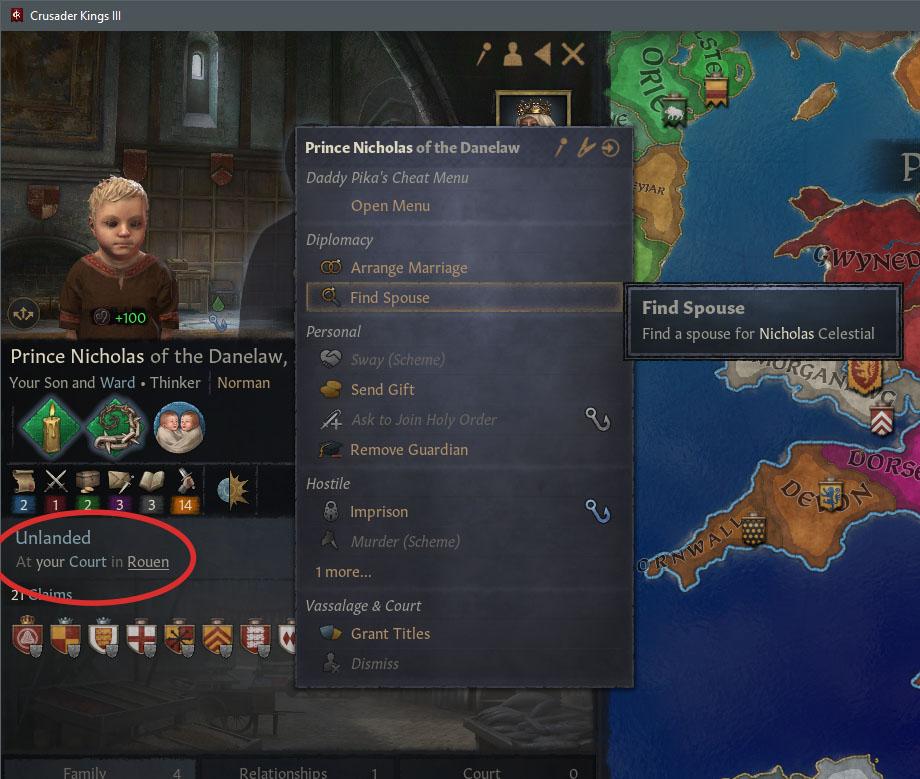Expand the '1 more...' hostile actions
The height and width of the screenshot is (779, 920).
point(343,572)
